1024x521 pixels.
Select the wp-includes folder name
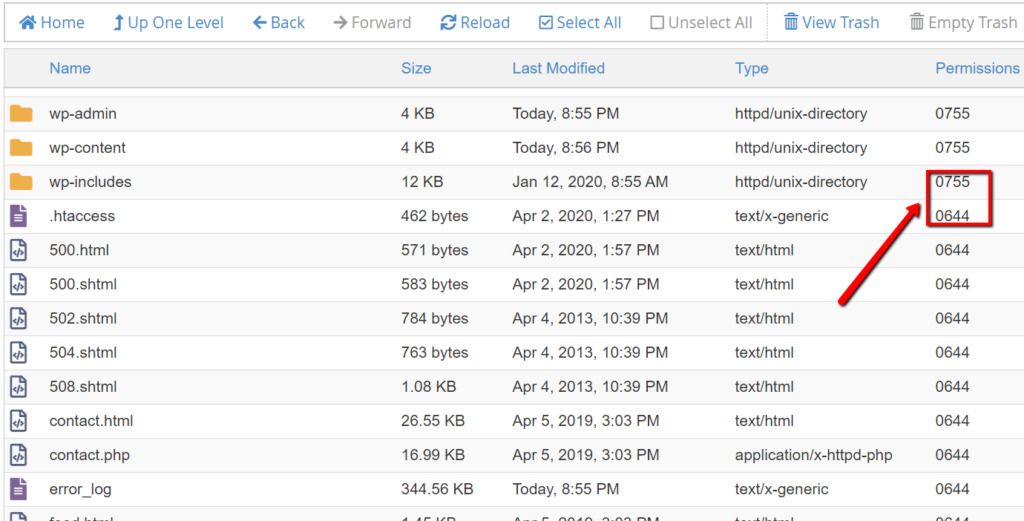(x=90, y=182)
